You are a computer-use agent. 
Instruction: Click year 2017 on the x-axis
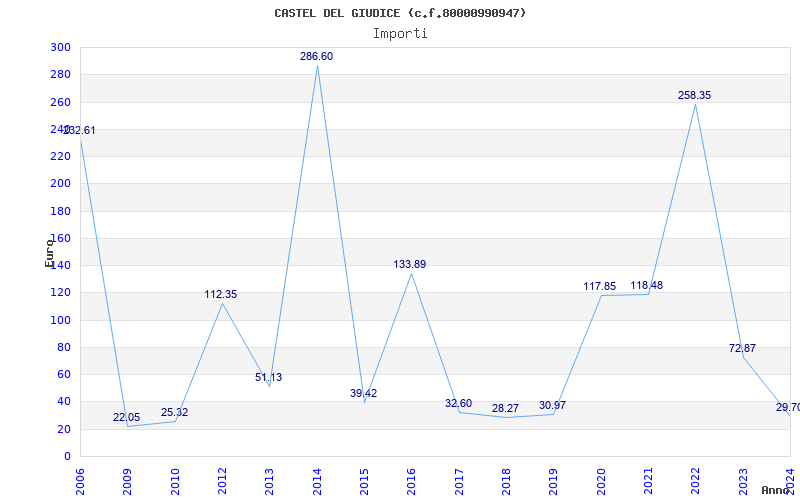[459, 482]
